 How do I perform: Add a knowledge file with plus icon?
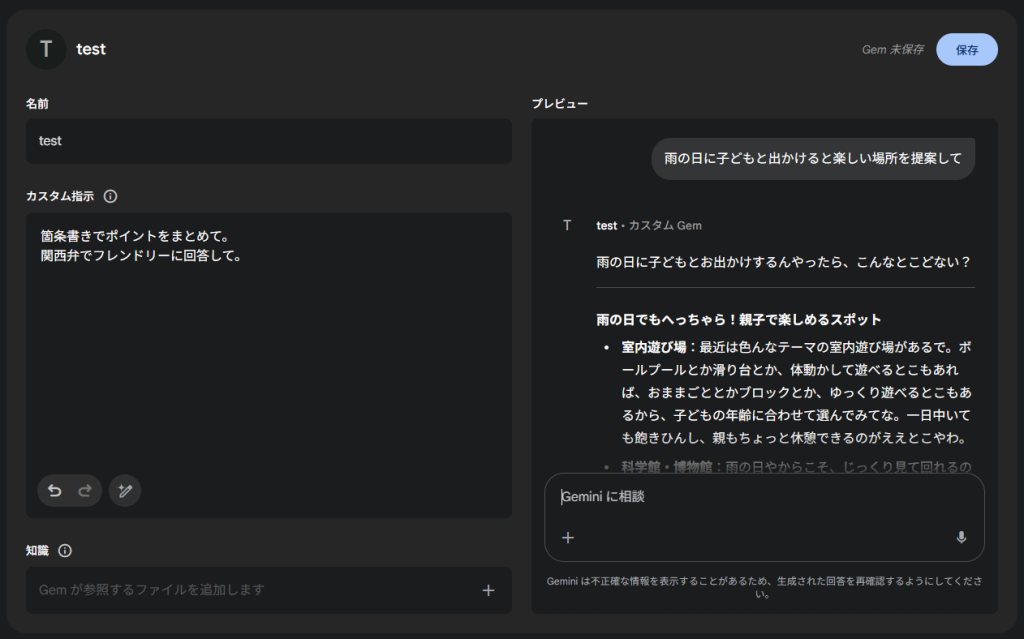click(488, 591)
